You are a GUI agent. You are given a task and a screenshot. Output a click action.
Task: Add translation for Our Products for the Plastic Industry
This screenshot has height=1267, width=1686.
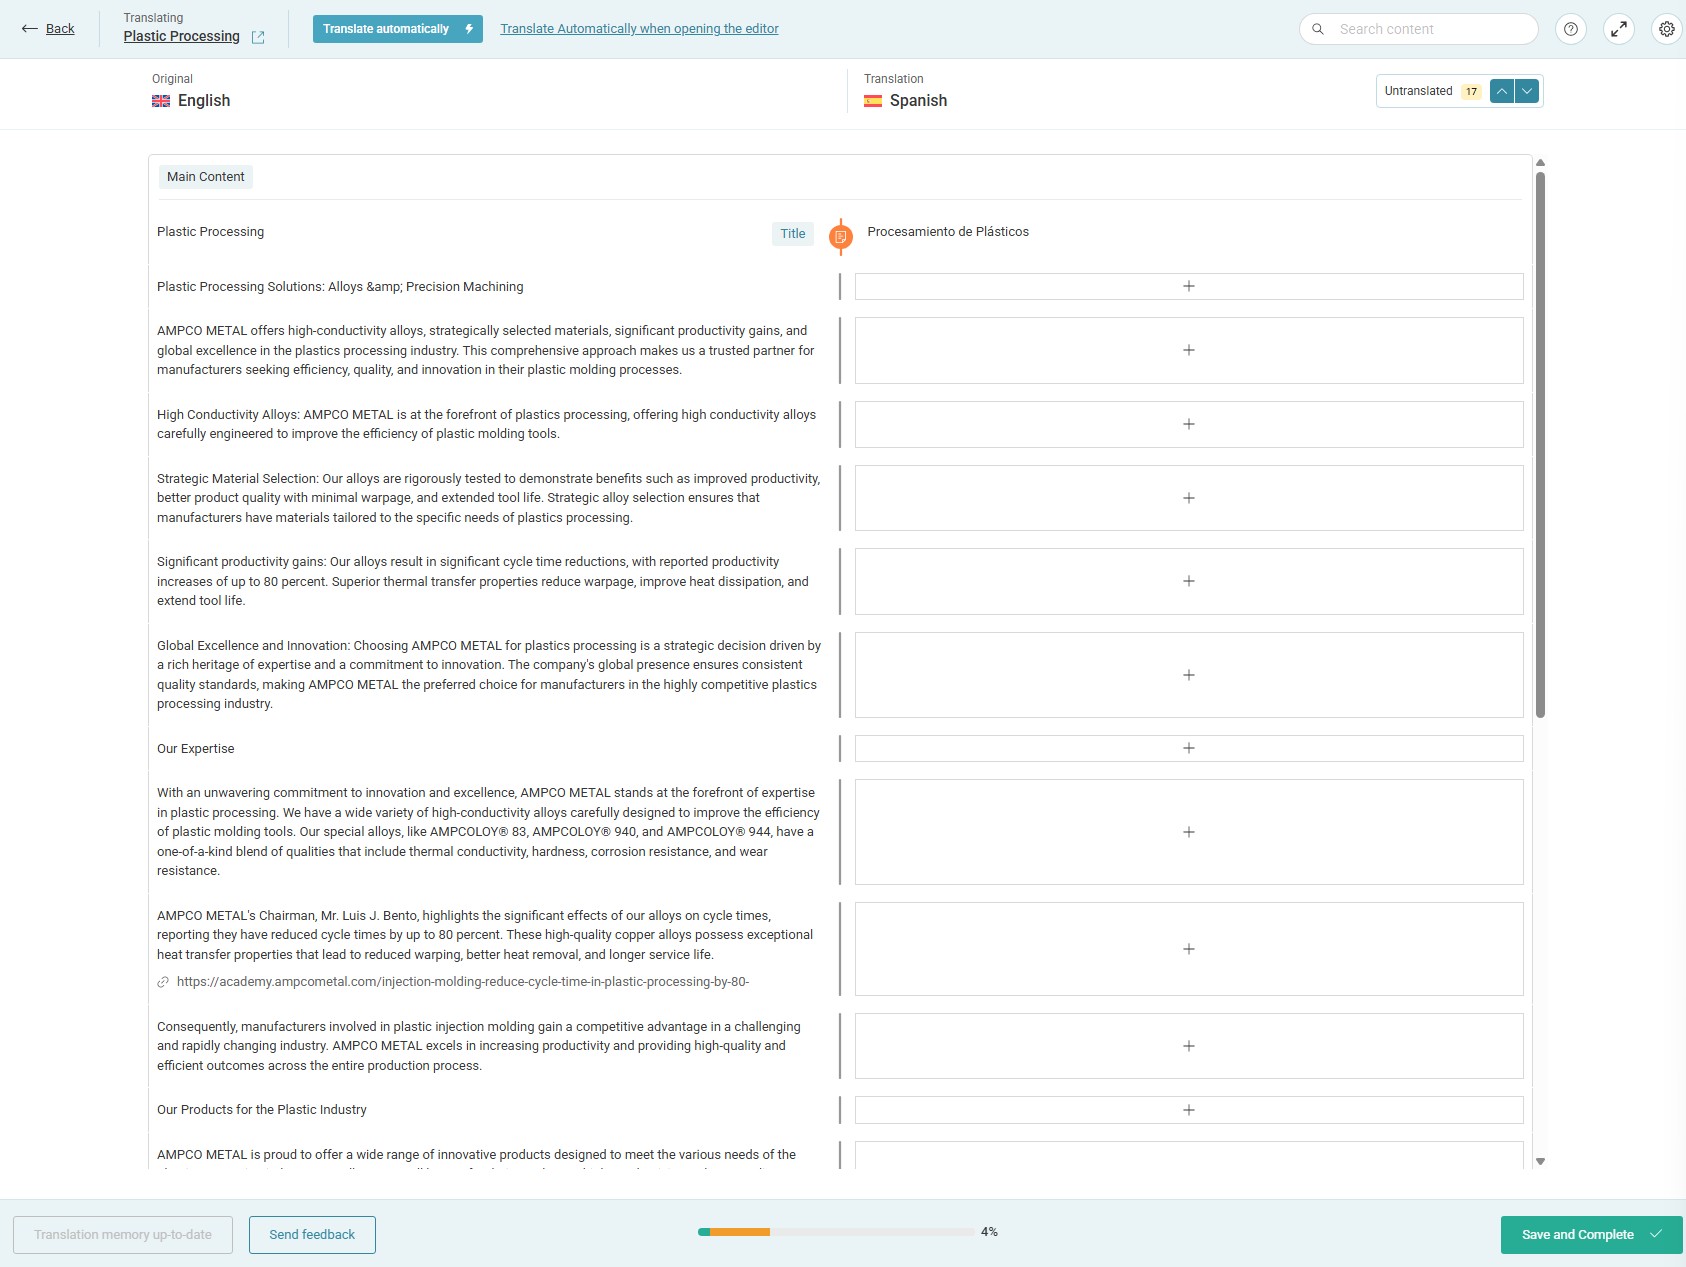pos(1189,1110)
